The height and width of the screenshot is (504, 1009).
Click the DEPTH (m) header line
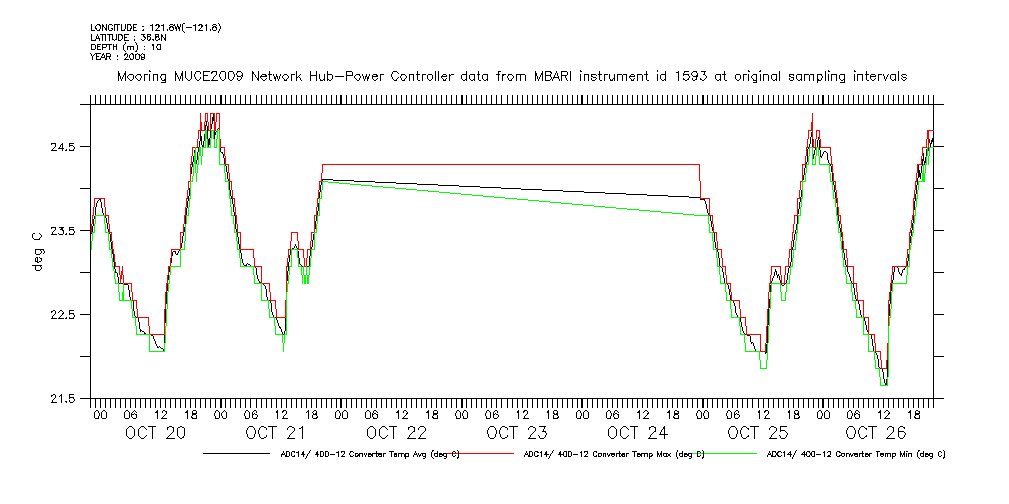[127, 47]
